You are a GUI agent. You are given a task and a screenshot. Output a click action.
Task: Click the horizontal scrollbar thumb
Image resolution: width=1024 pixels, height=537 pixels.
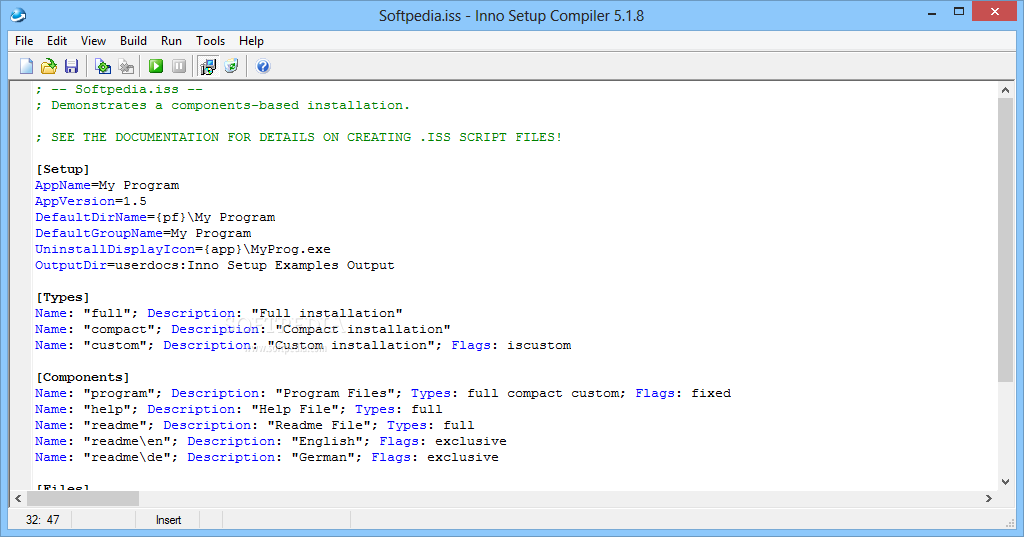point(82,498)
